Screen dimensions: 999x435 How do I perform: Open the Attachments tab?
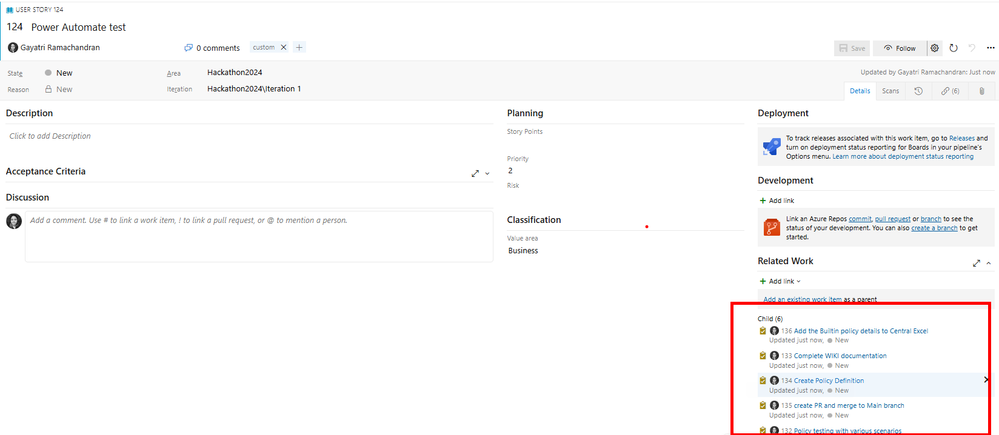pyautogui.click(x=981, y=91)
